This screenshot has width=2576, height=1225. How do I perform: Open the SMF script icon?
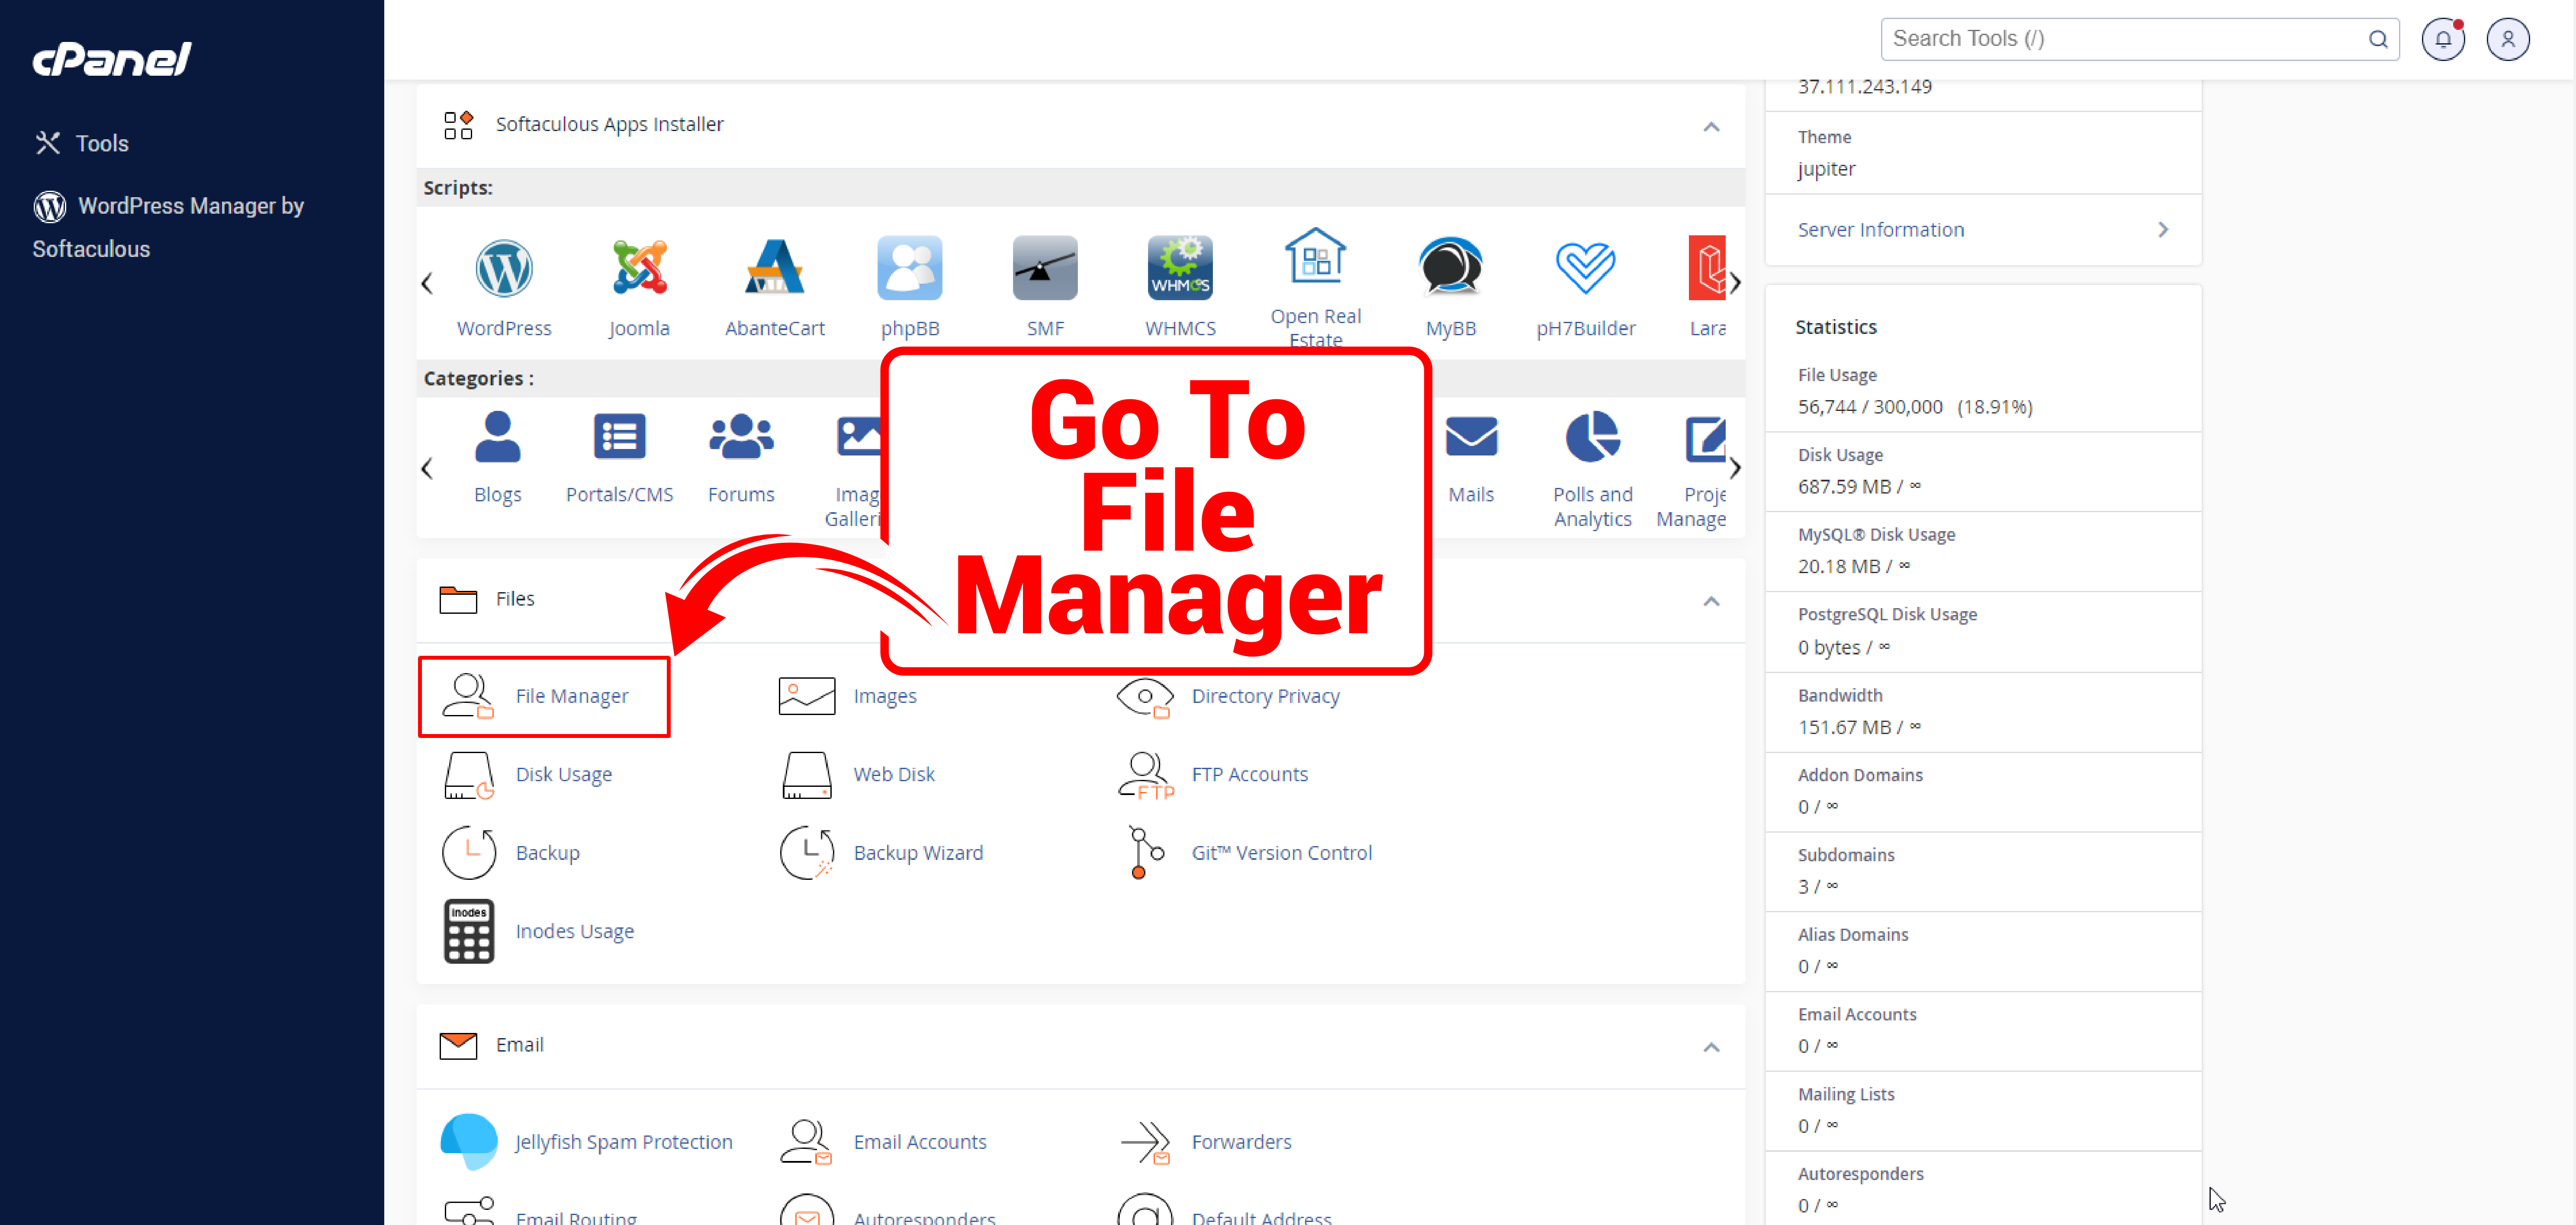tap(1045, 268)
